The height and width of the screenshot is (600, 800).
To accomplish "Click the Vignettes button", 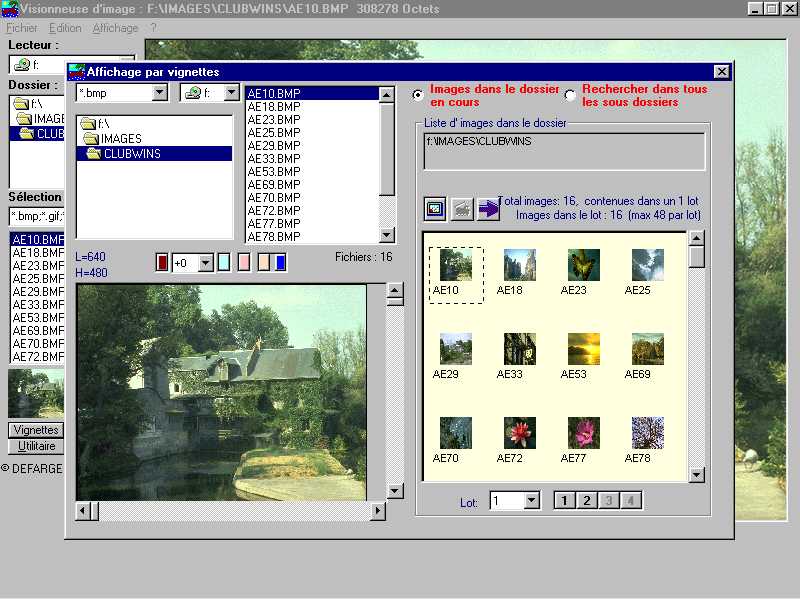I will [x=36, y=429].
